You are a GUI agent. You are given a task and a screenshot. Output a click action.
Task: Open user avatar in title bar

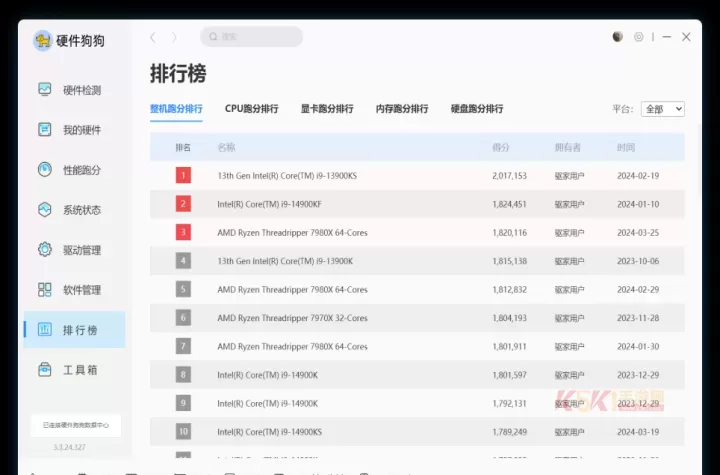[x=618, y=37]
